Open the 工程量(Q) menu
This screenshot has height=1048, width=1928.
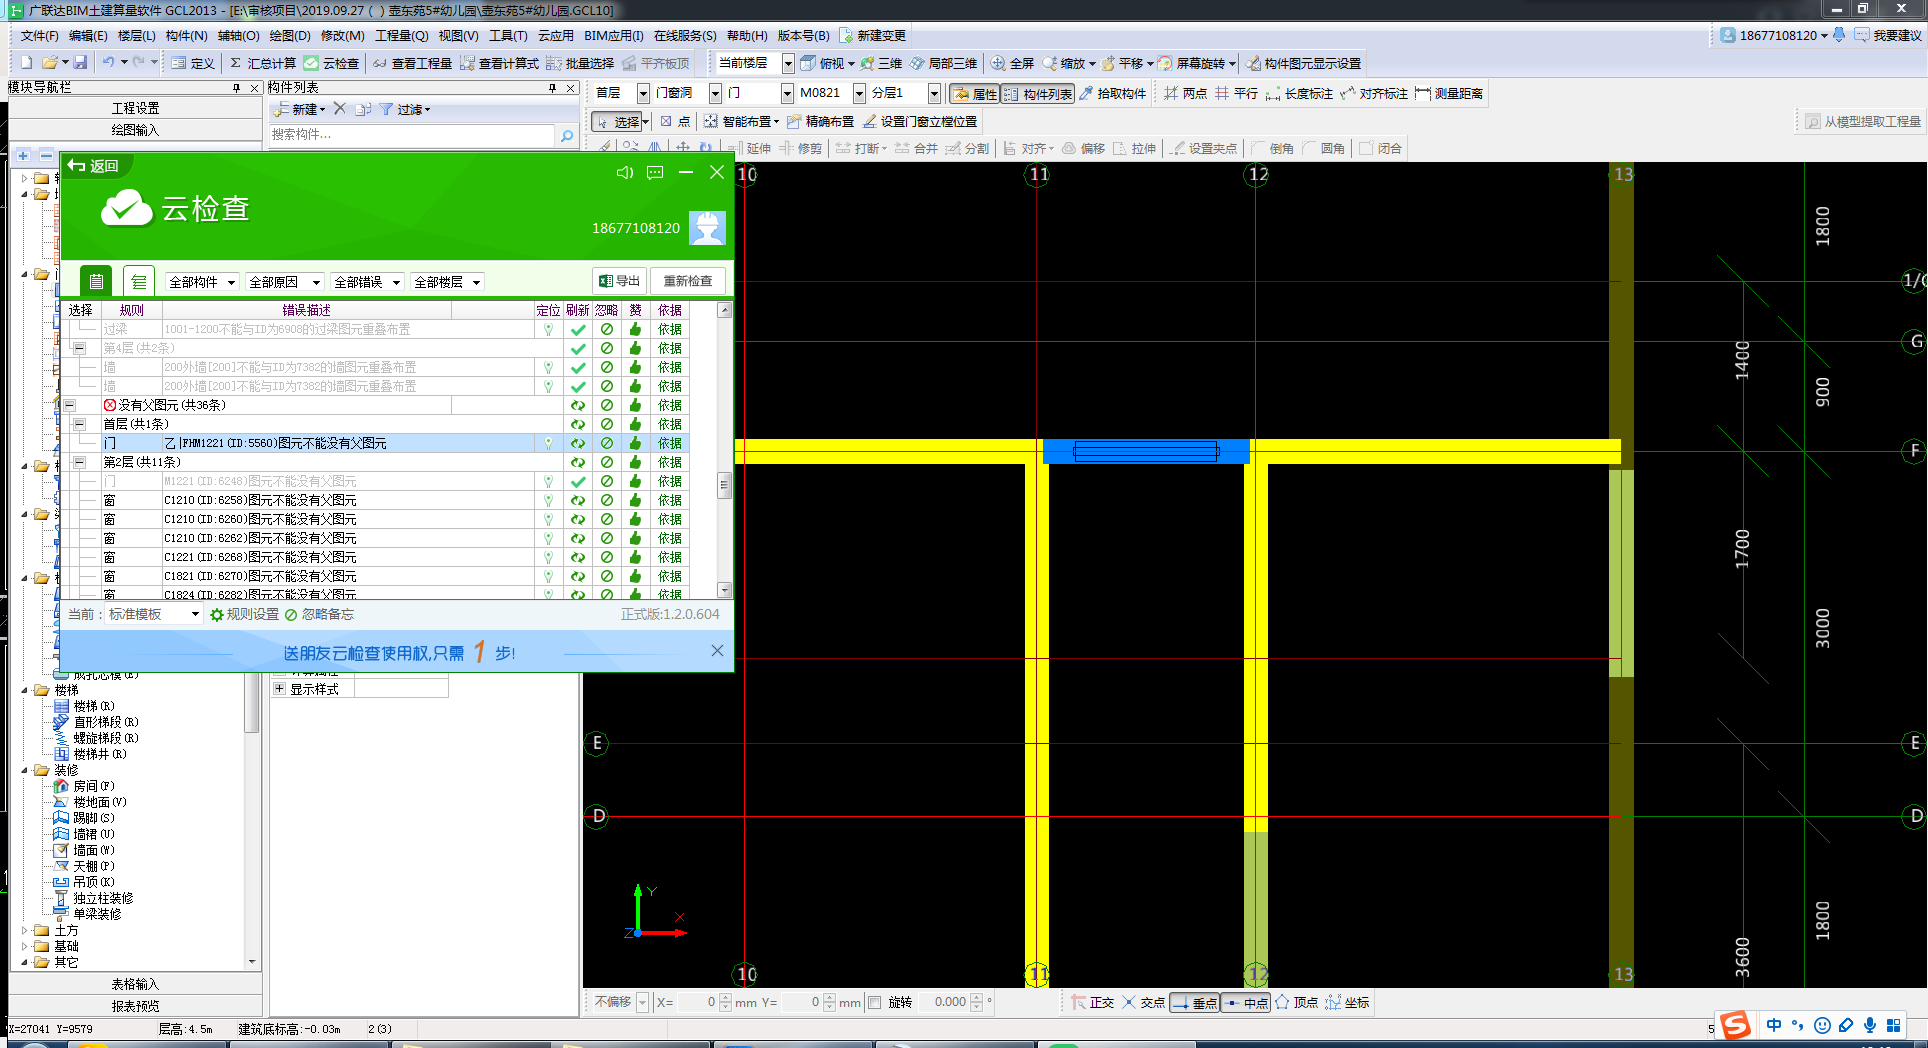point(402,35)
